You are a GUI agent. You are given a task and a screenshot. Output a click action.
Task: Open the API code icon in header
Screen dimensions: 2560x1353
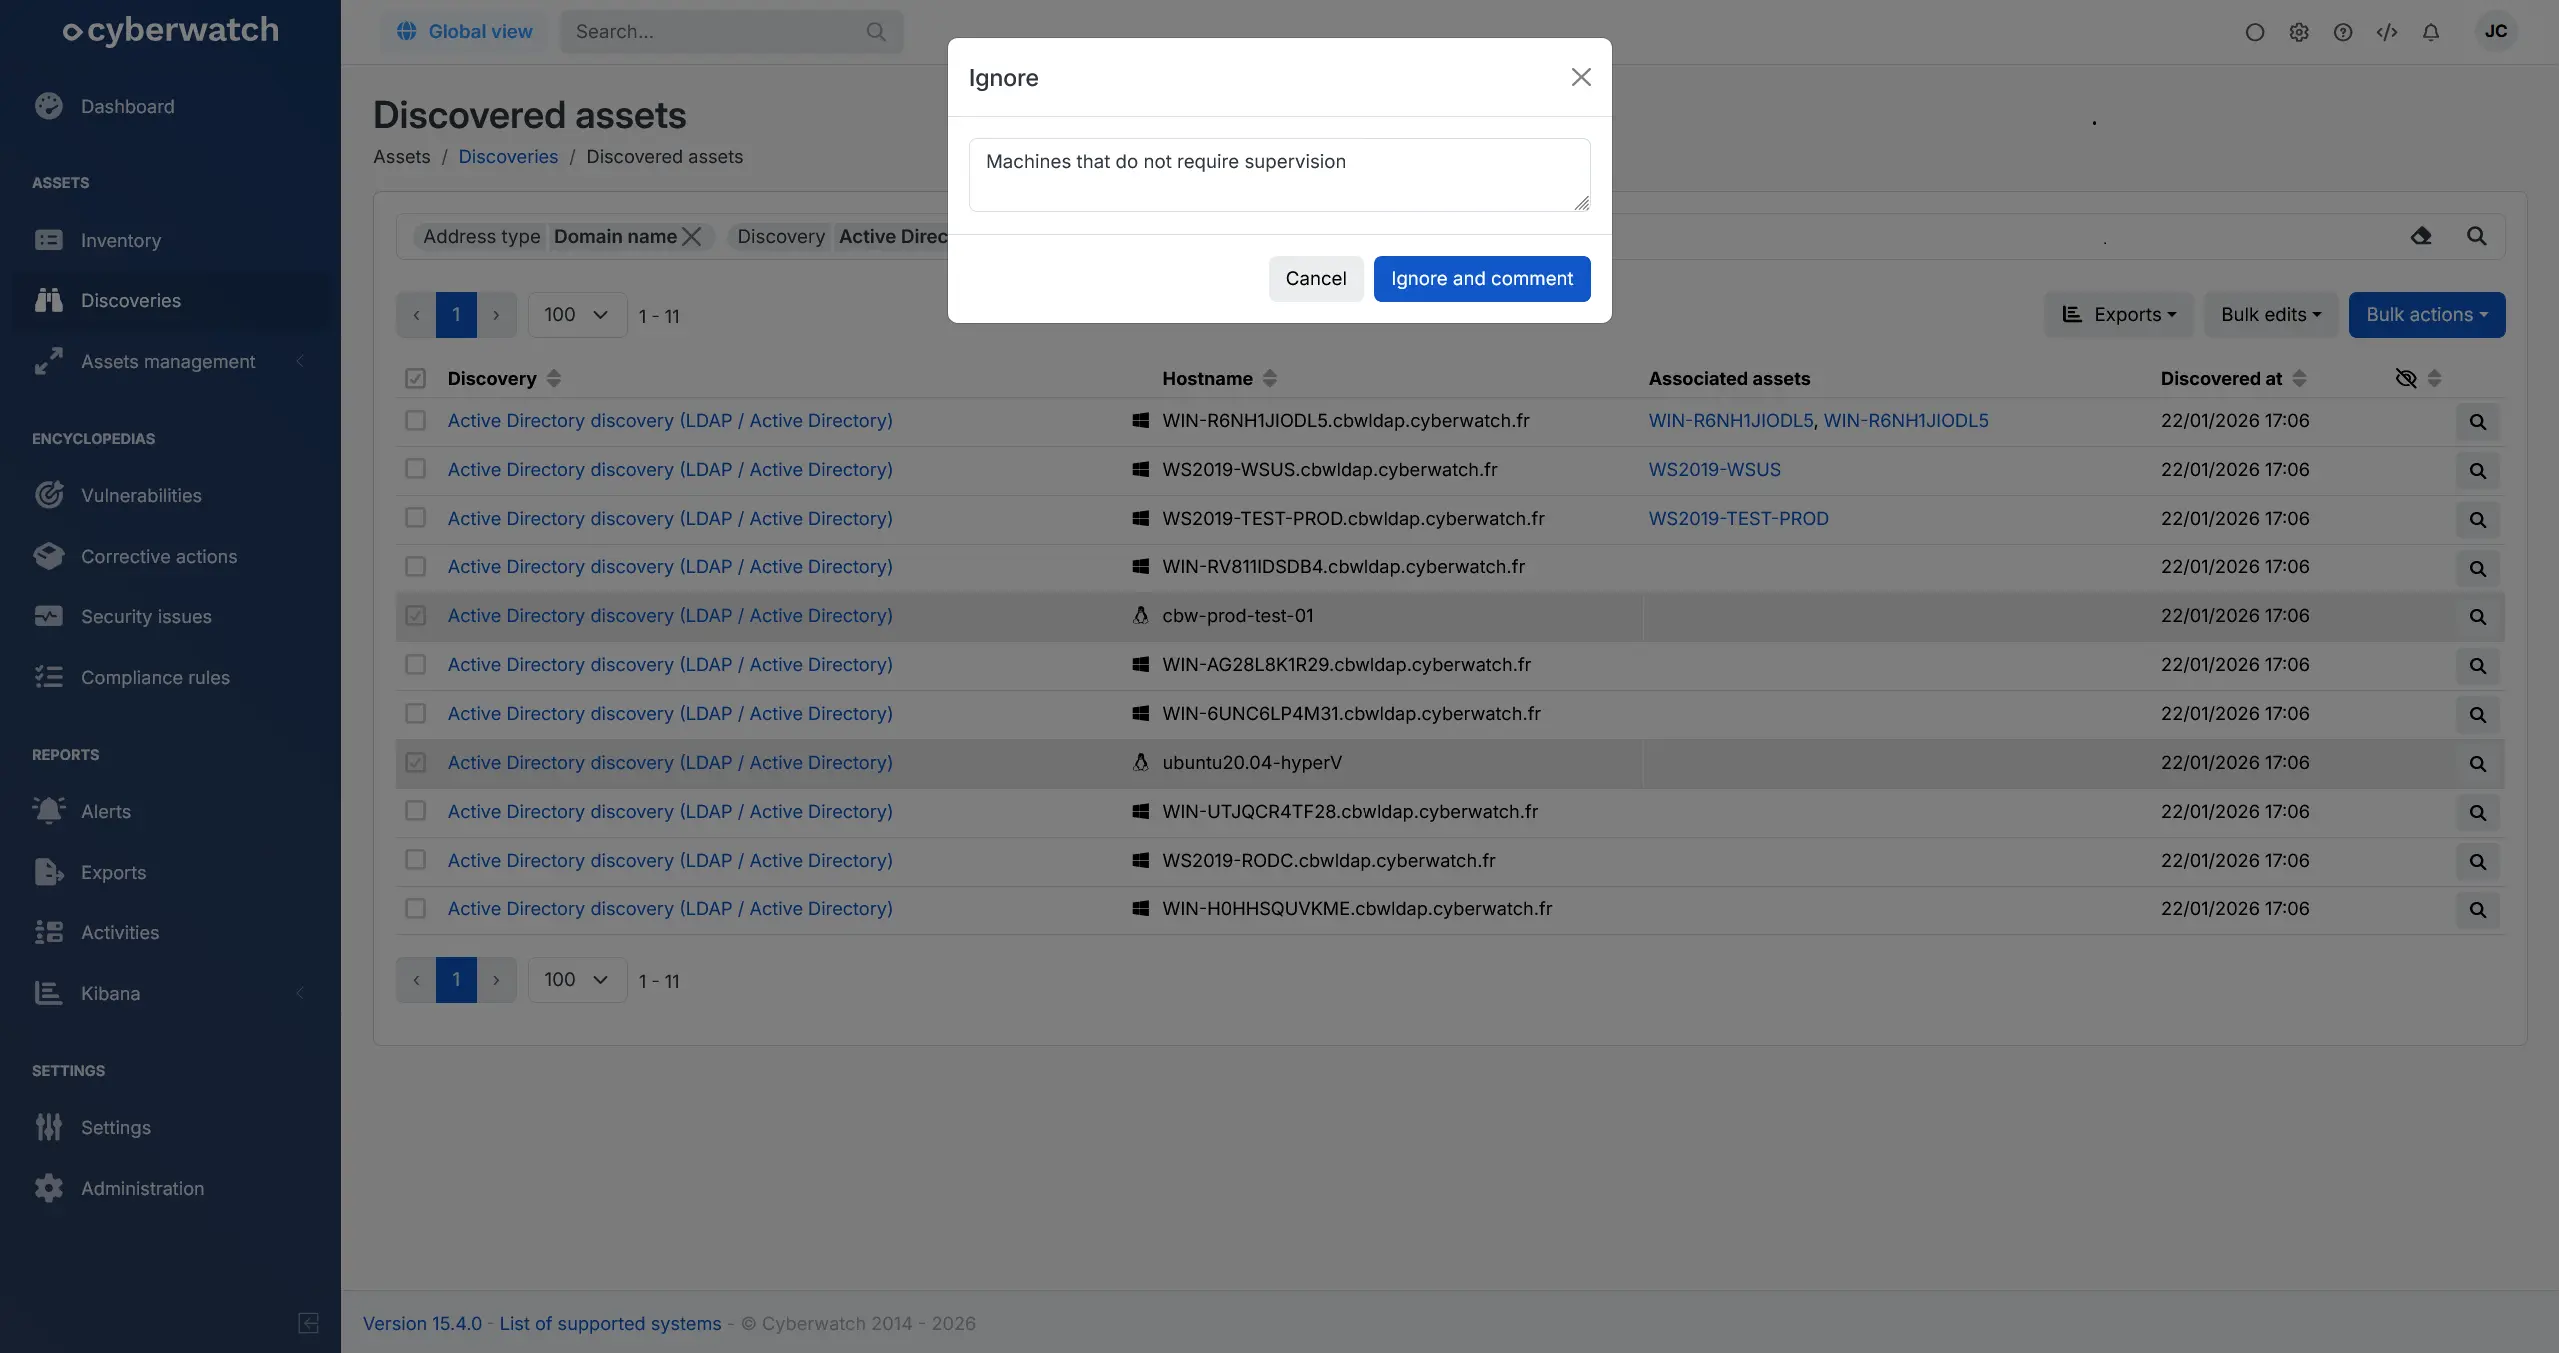point(2386,32)
